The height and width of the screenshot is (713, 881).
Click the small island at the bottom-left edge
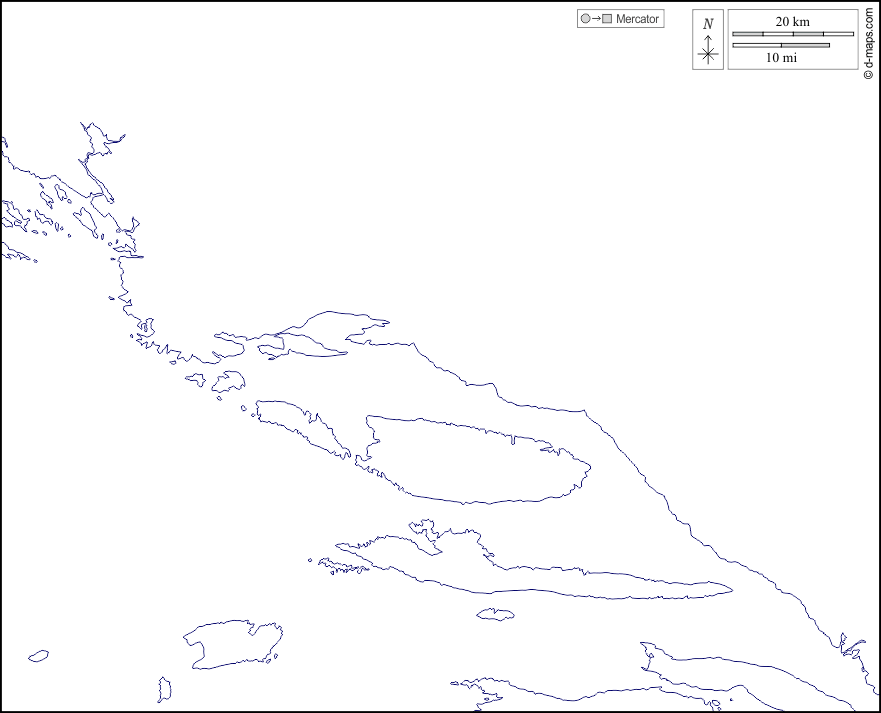pyautogui.click(x=164, y=689)
